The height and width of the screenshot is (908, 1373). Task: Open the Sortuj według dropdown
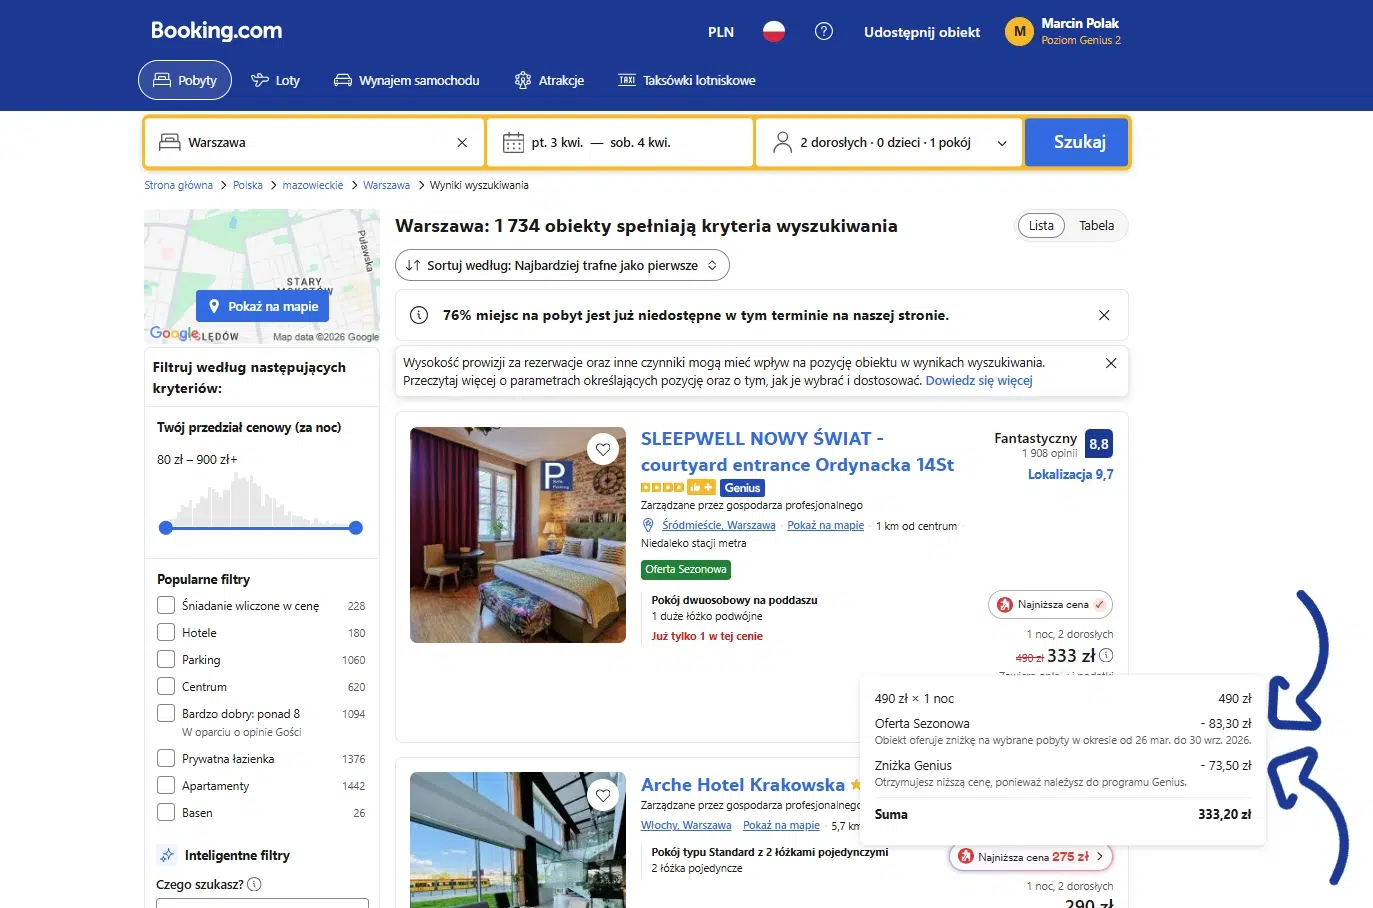click(562, 266)
